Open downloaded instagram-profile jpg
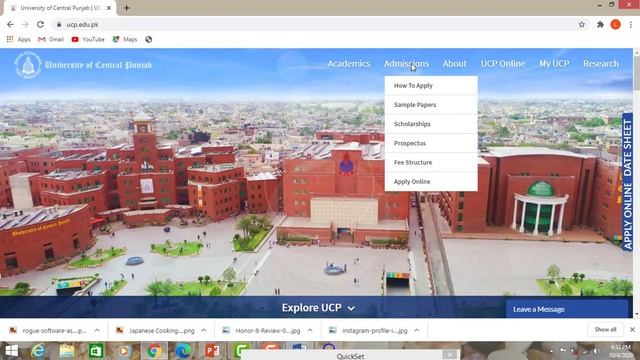 [x=369, y=330]
